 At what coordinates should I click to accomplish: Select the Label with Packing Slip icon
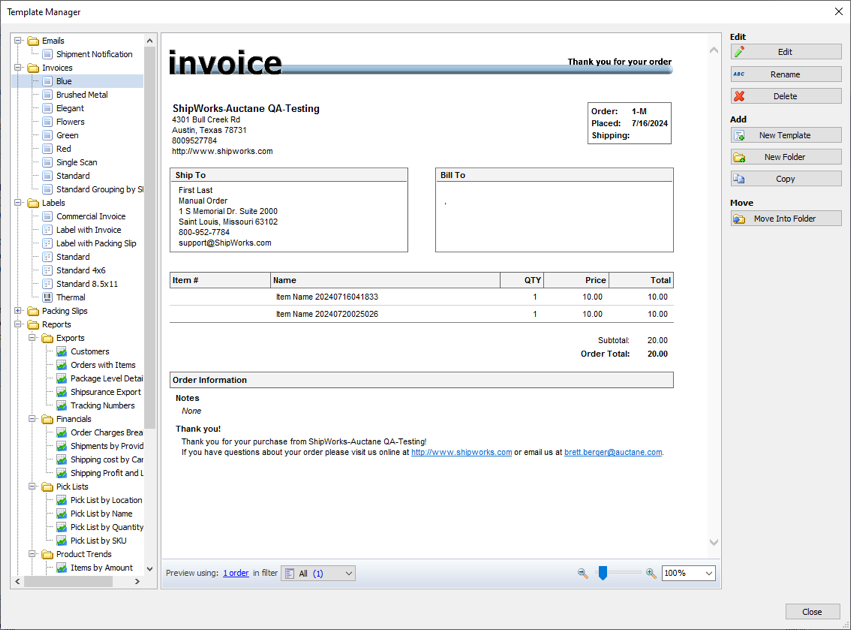(48, 244)
